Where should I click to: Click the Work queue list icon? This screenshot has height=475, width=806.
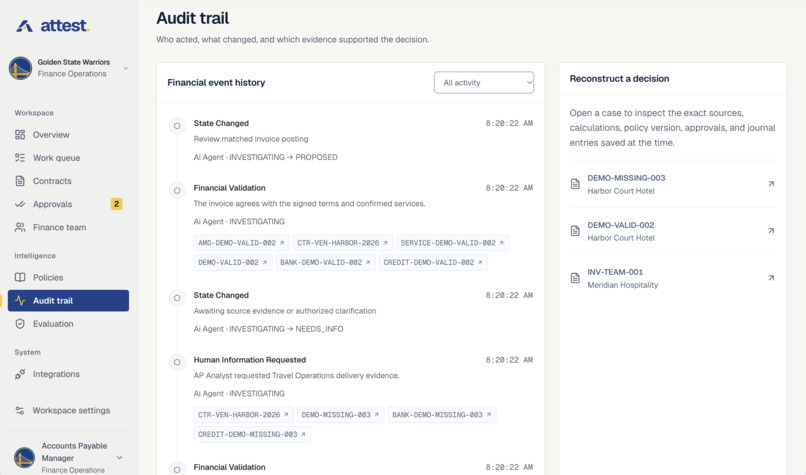(20, 158)
